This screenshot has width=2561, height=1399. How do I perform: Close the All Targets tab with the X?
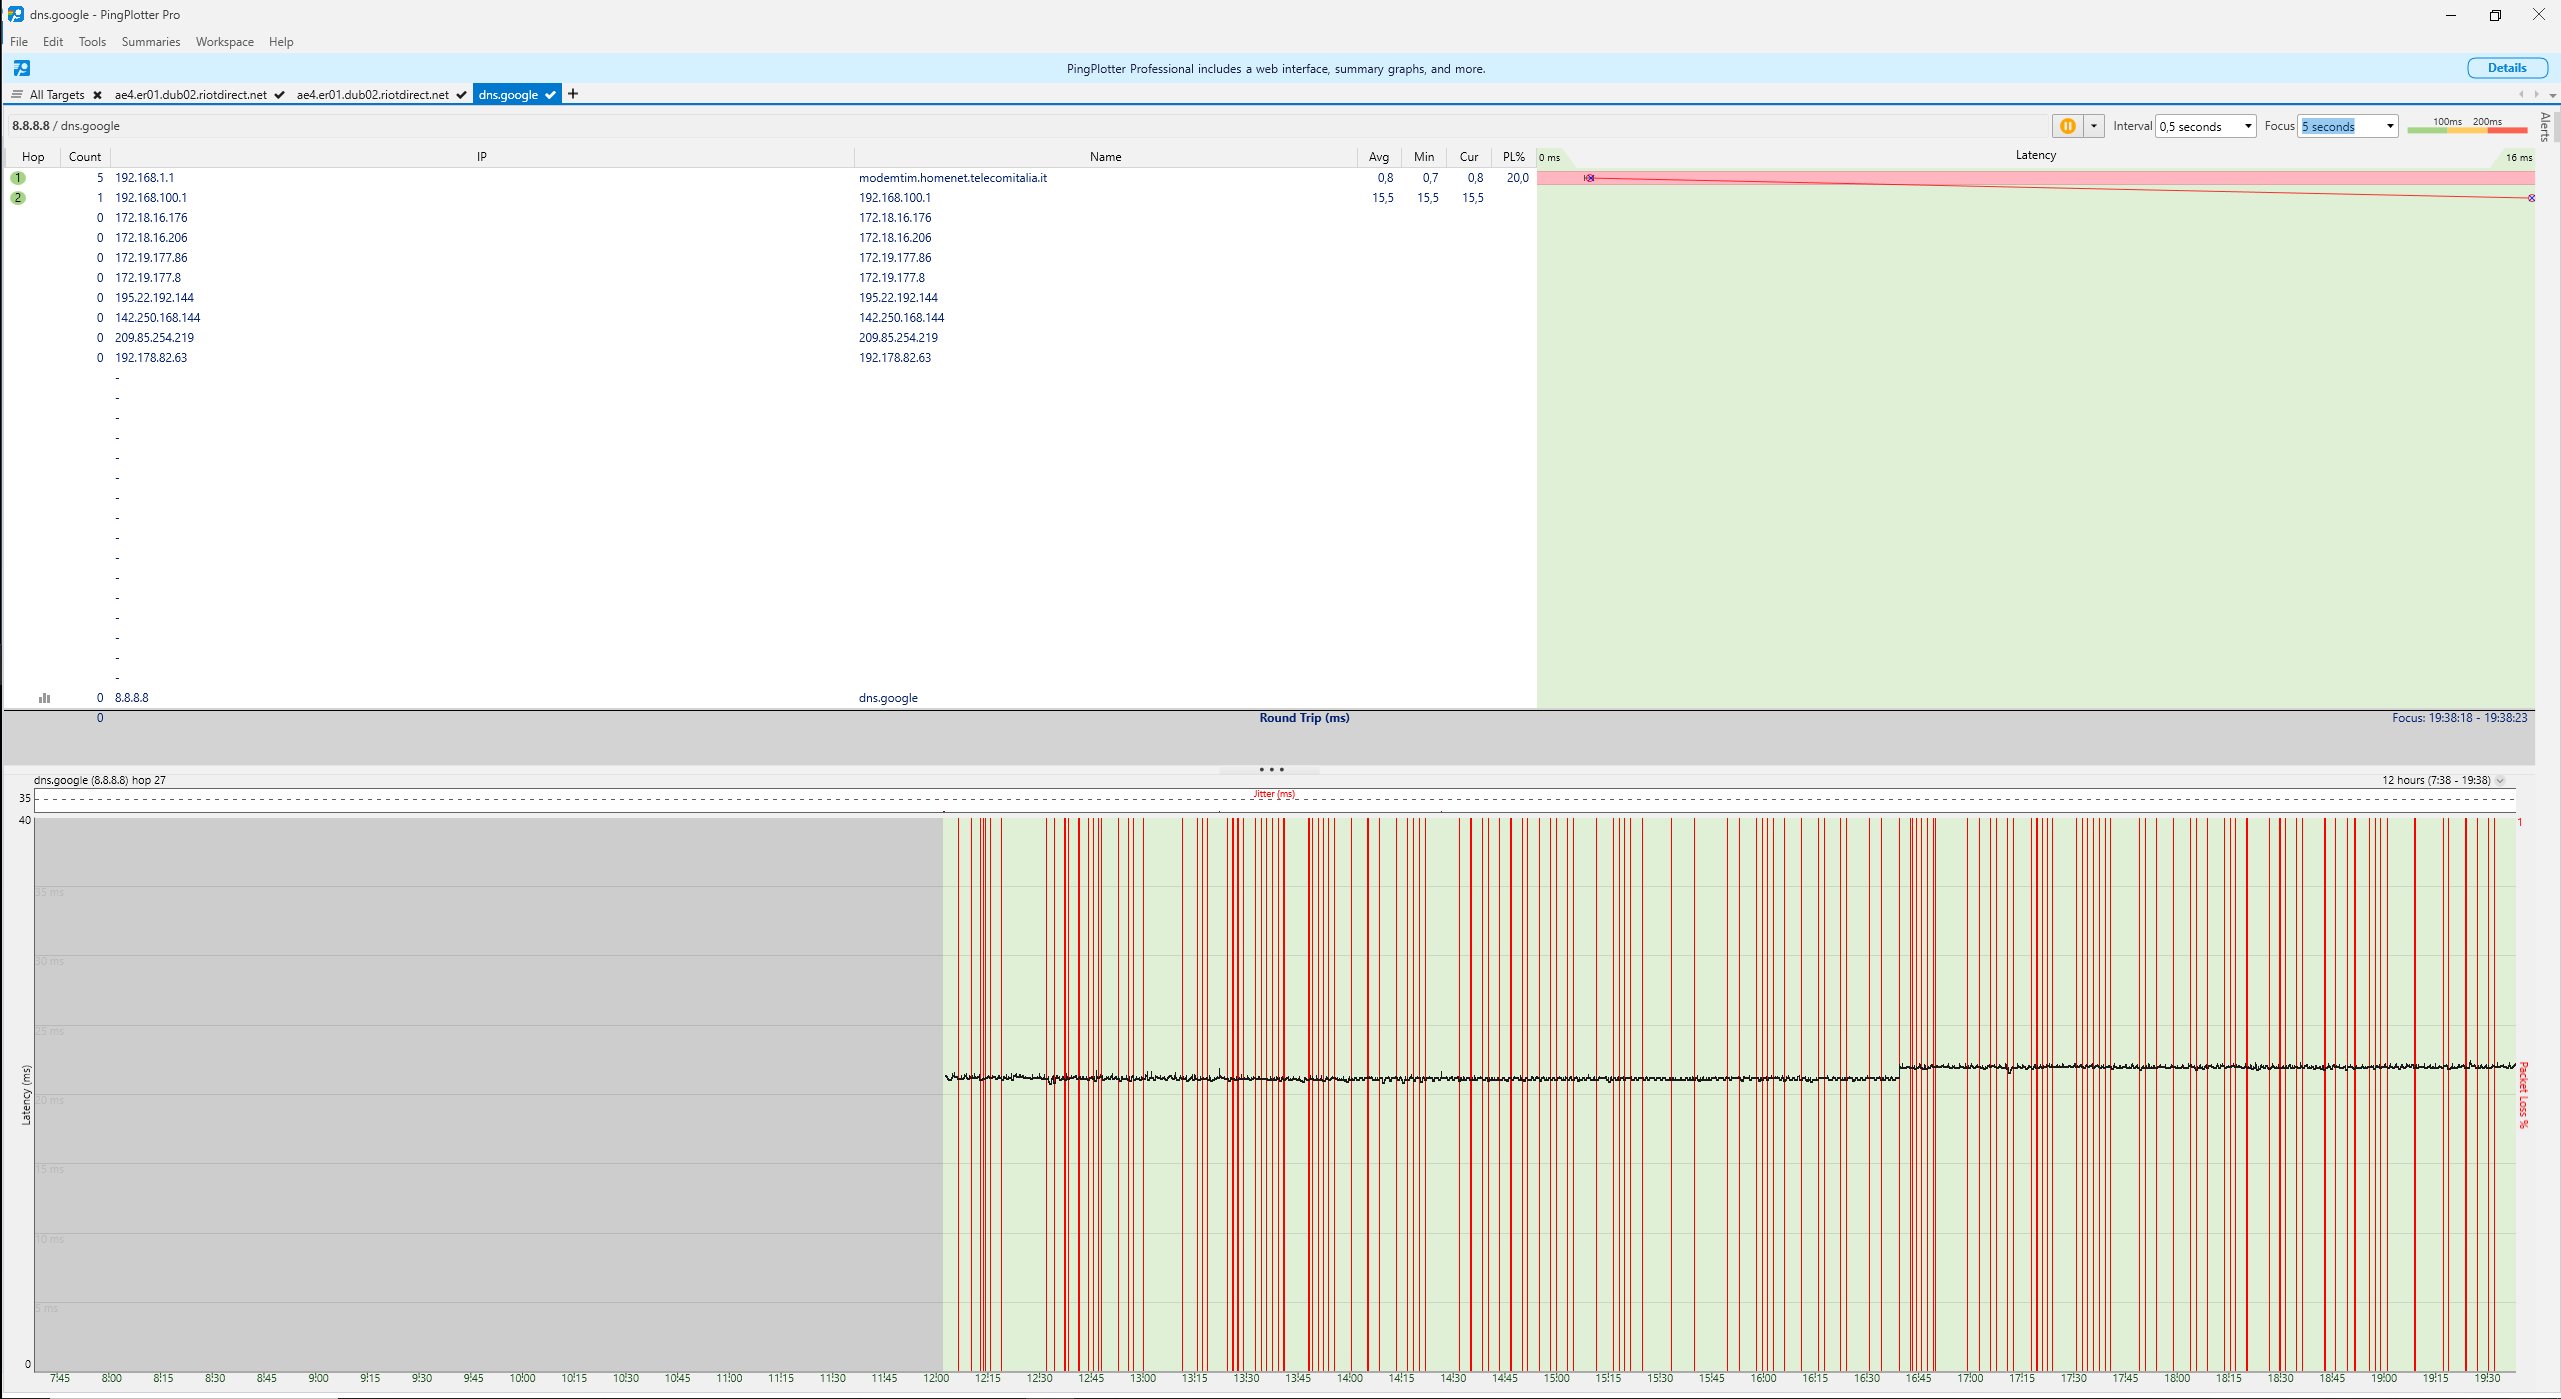[x=97, y=95]
